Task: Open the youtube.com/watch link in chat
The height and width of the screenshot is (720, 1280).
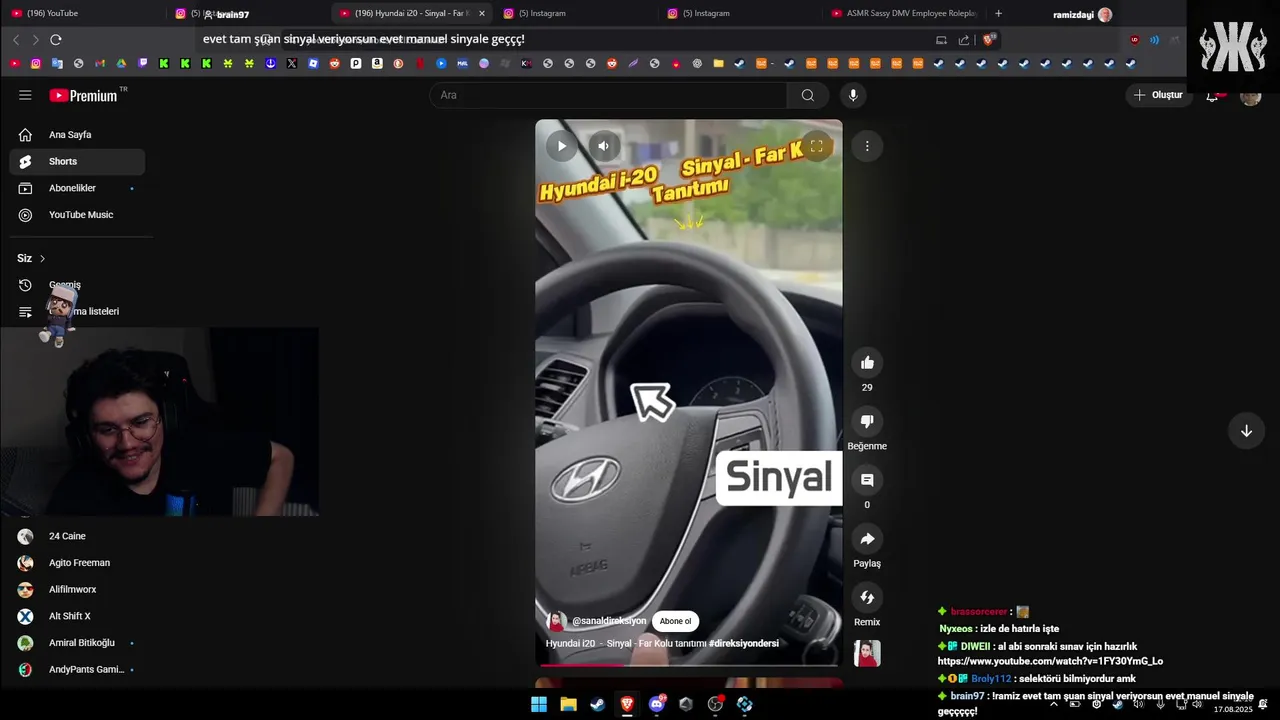Action: 1050,661
